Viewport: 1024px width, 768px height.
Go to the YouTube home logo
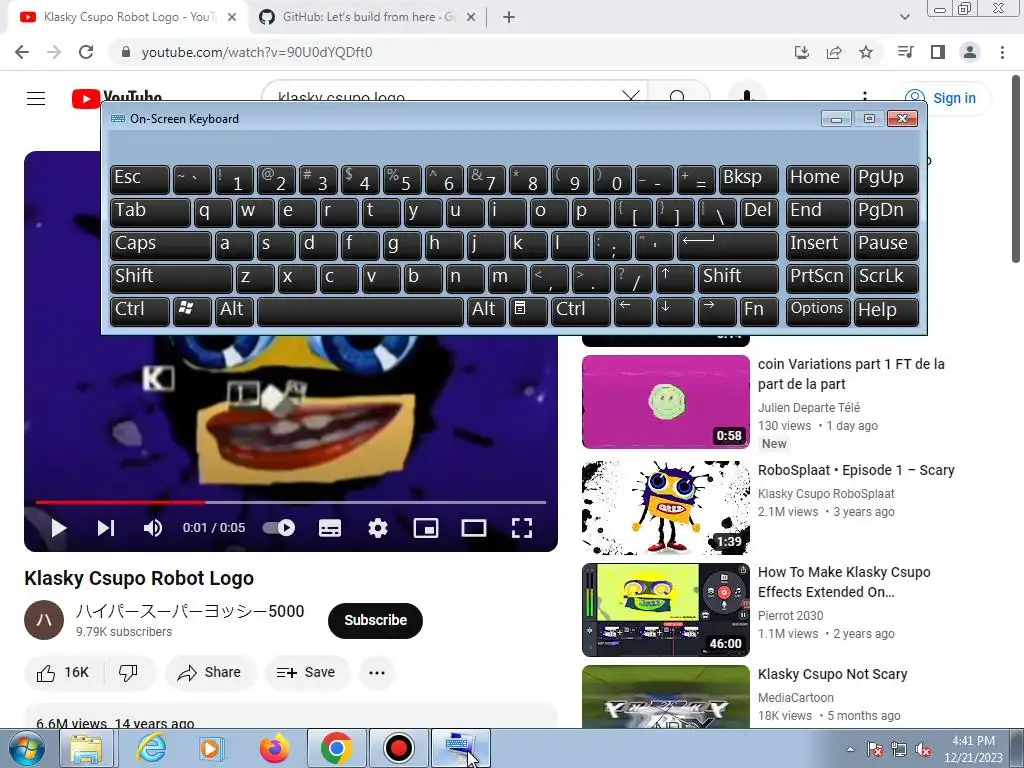click(x=116, y=98)
